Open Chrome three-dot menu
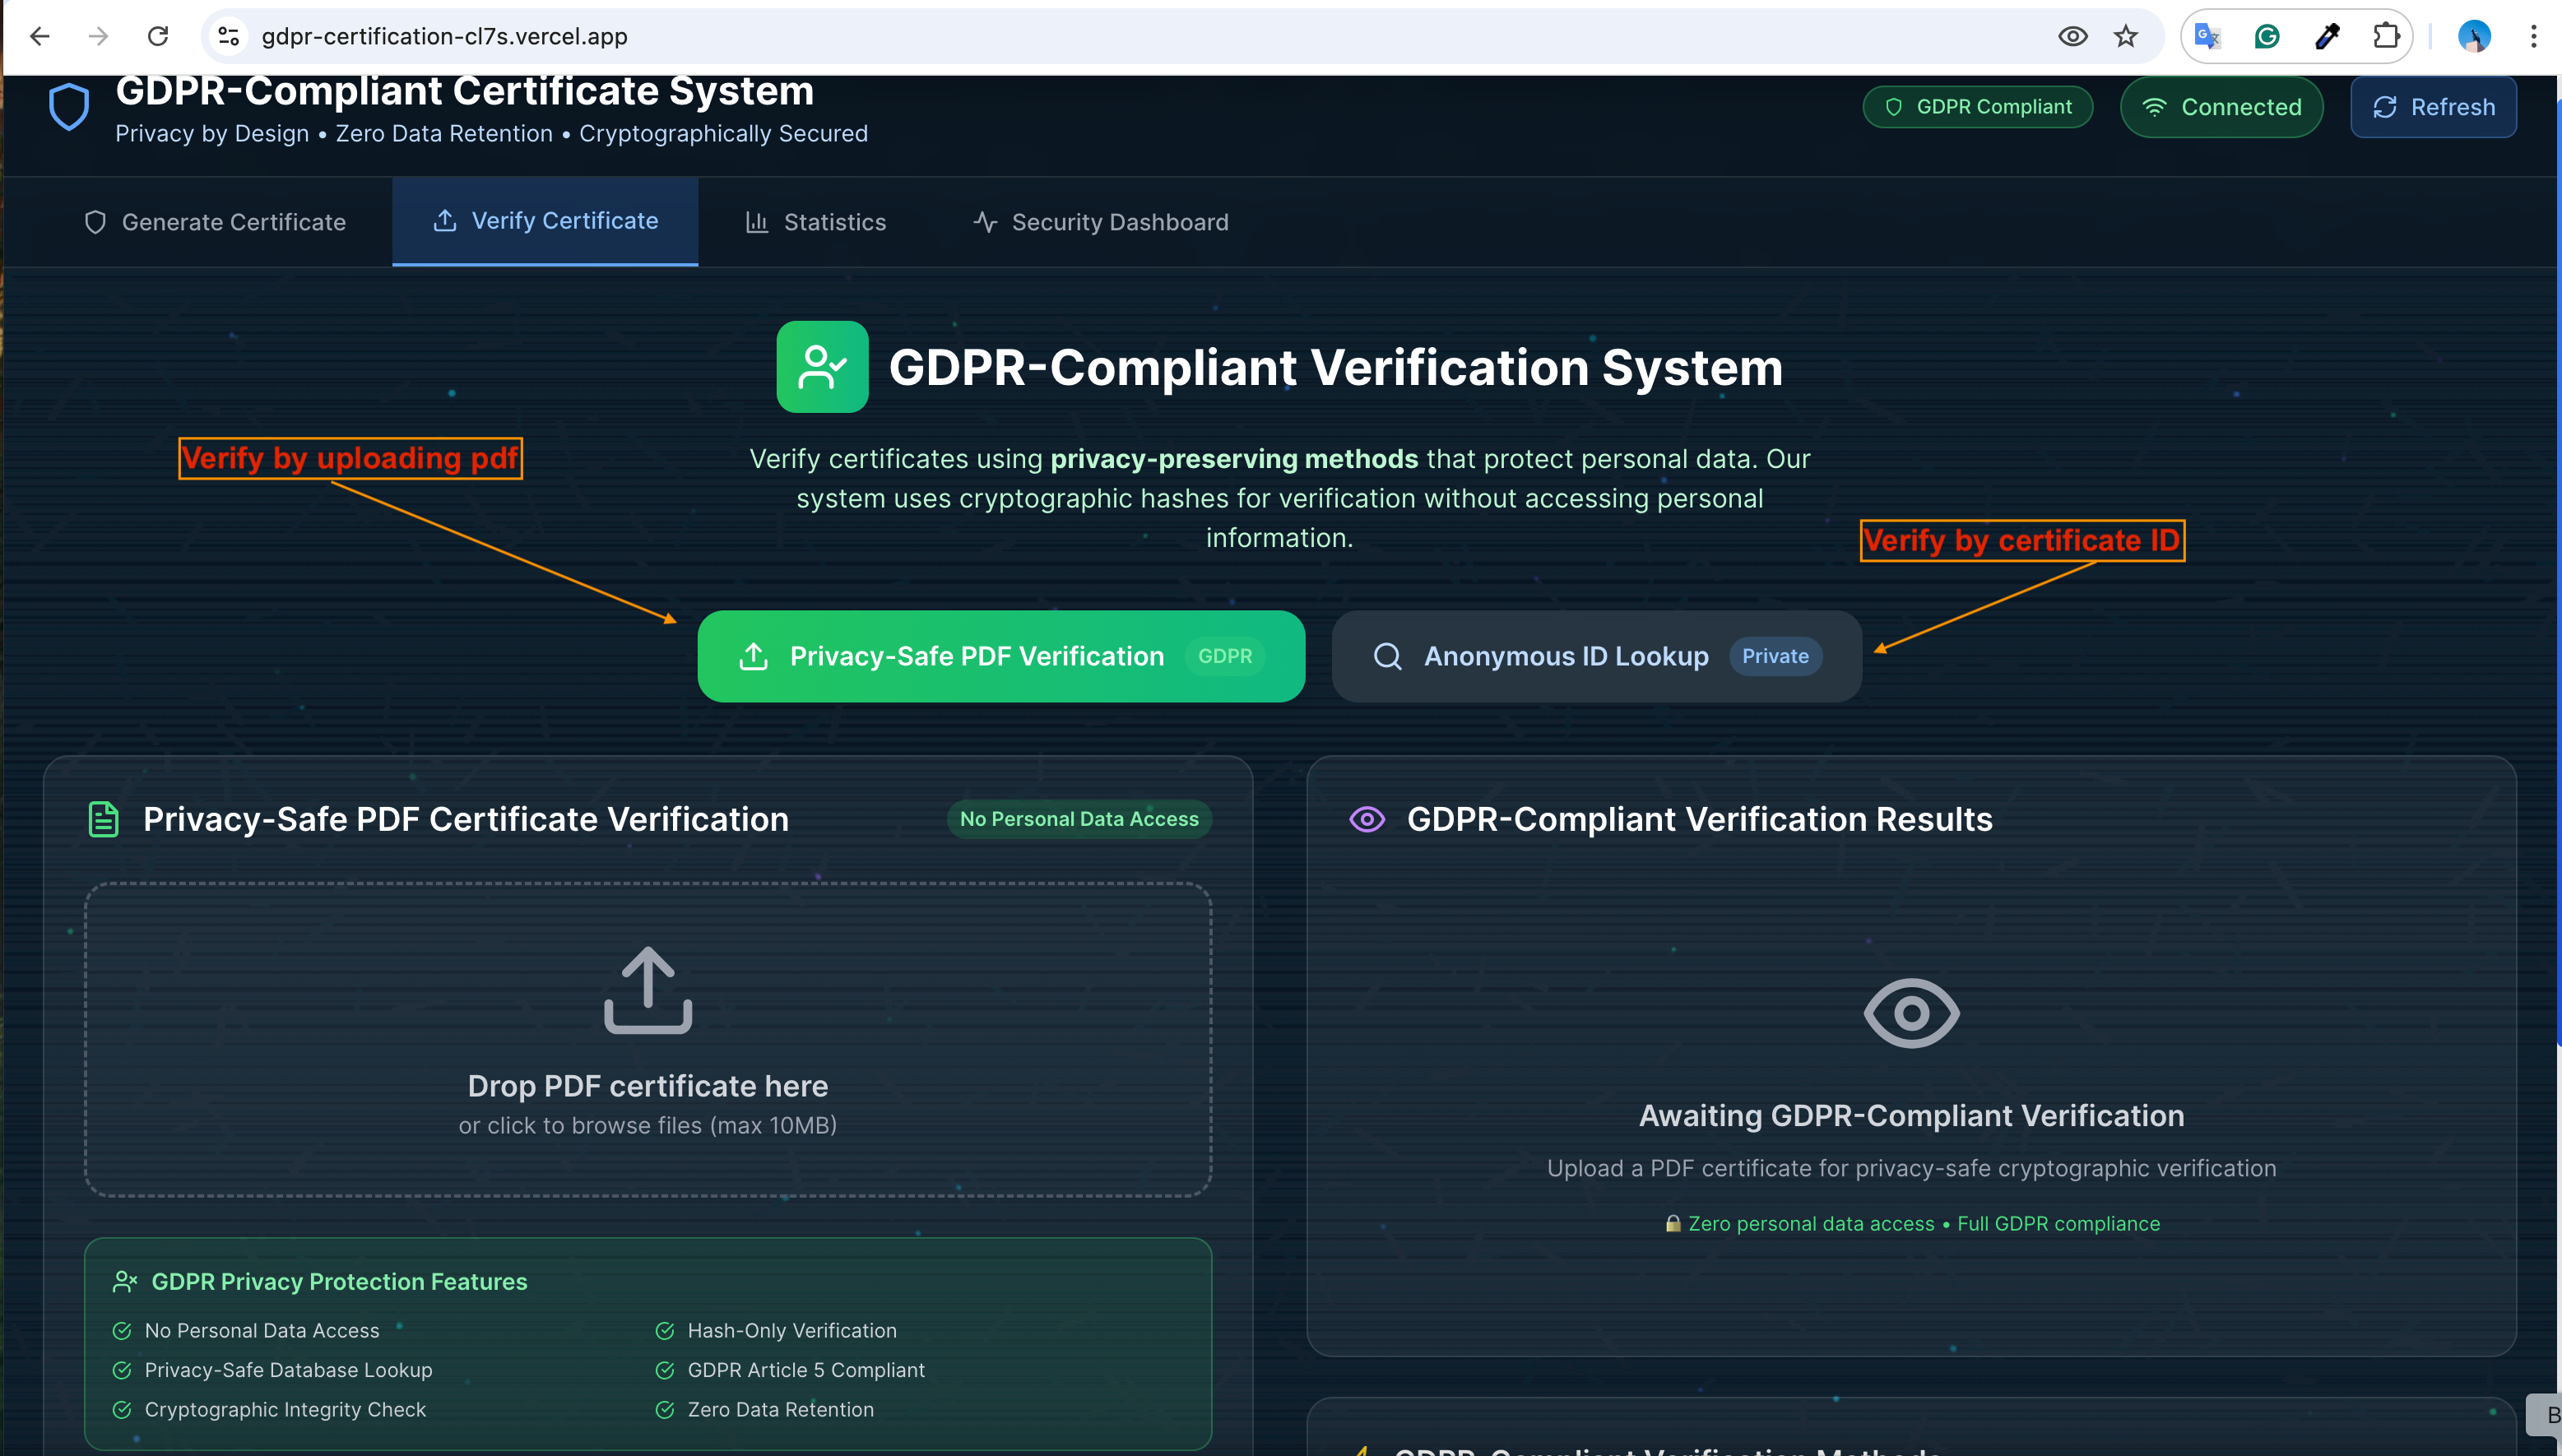 click(x=2533, y=37)
